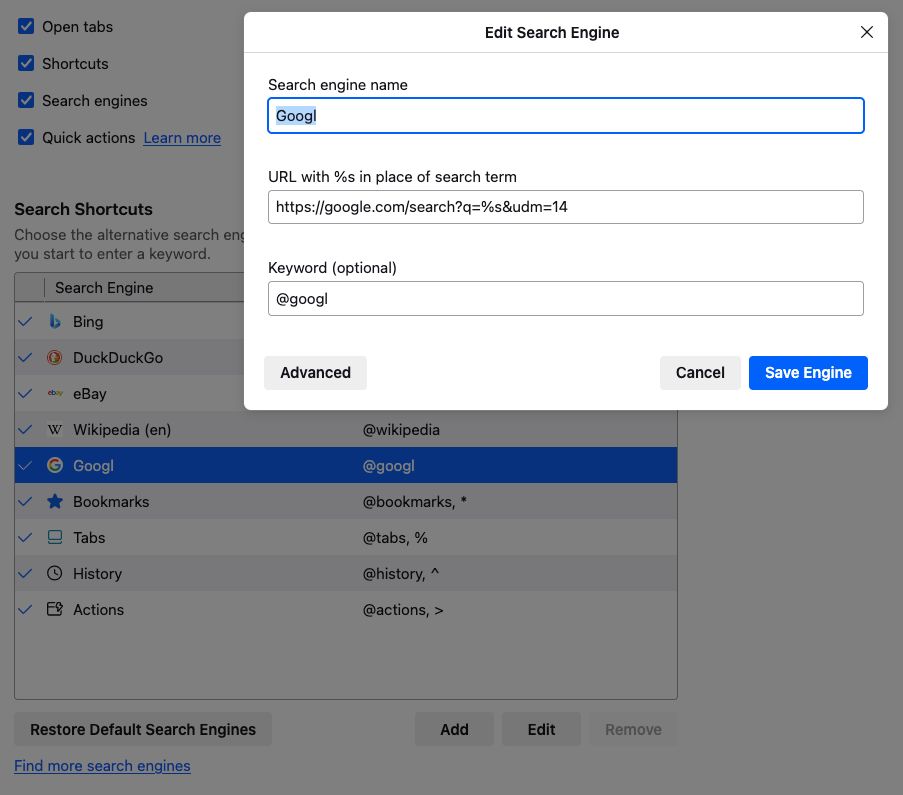This screenshot has width=903, height=795.
Task: Uncheck the Open tabs suggestion
Action: coord(25,27)
